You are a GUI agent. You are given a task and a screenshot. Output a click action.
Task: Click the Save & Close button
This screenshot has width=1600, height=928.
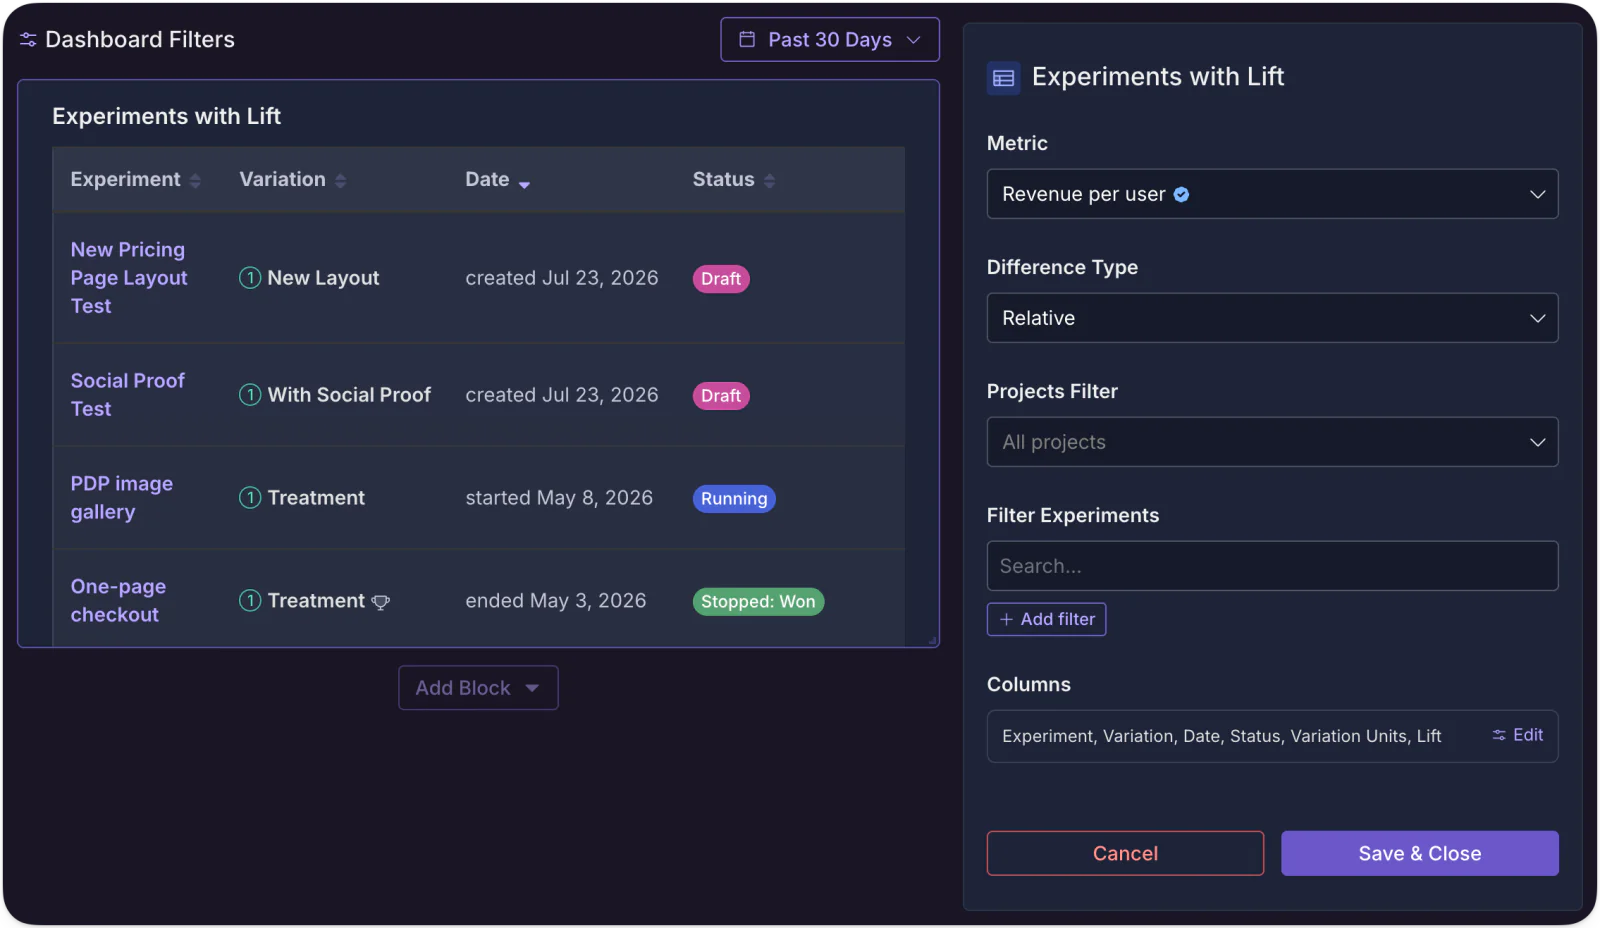[1419, 853]
